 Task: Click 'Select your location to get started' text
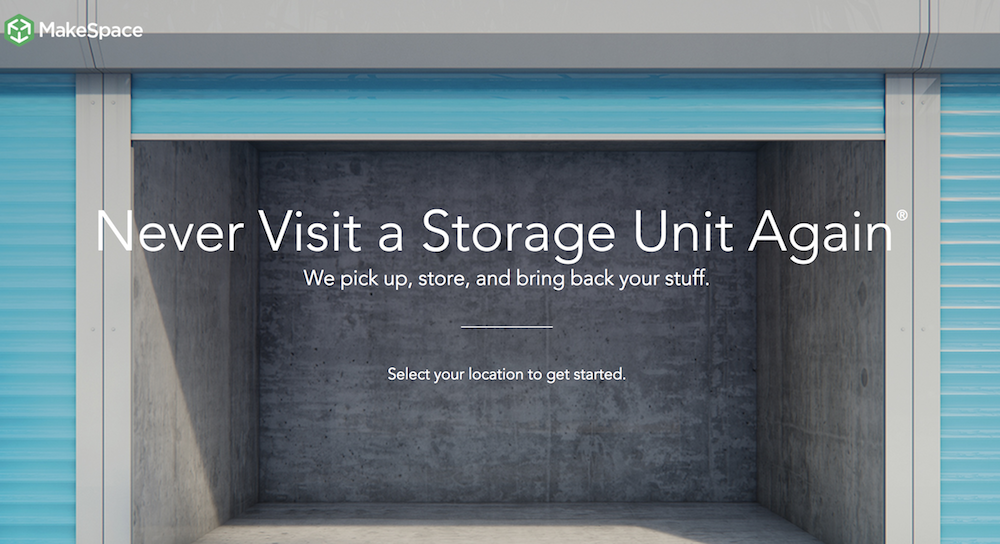pyautogui.click(x=506, y=374)
